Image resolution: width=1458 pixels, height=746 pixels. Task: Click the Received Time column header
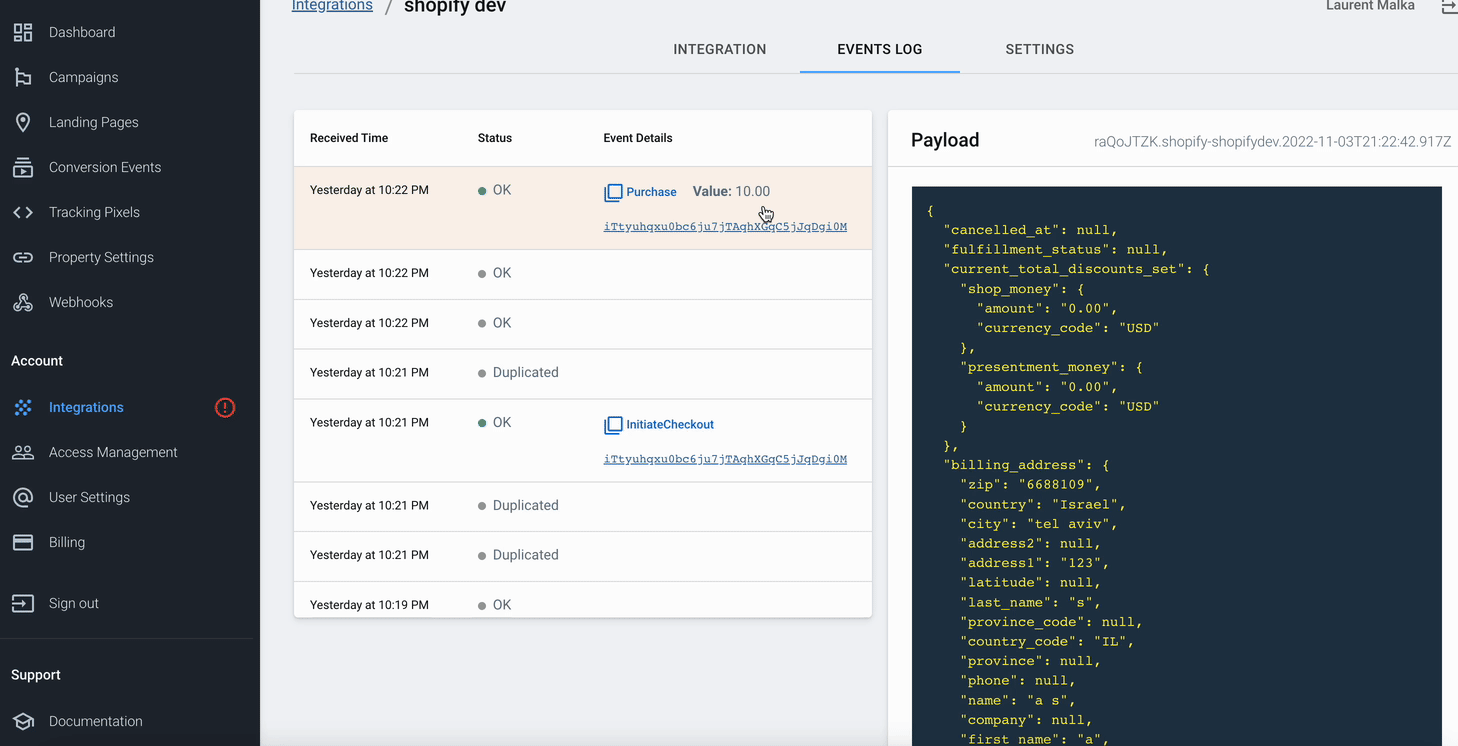point(349,138)
